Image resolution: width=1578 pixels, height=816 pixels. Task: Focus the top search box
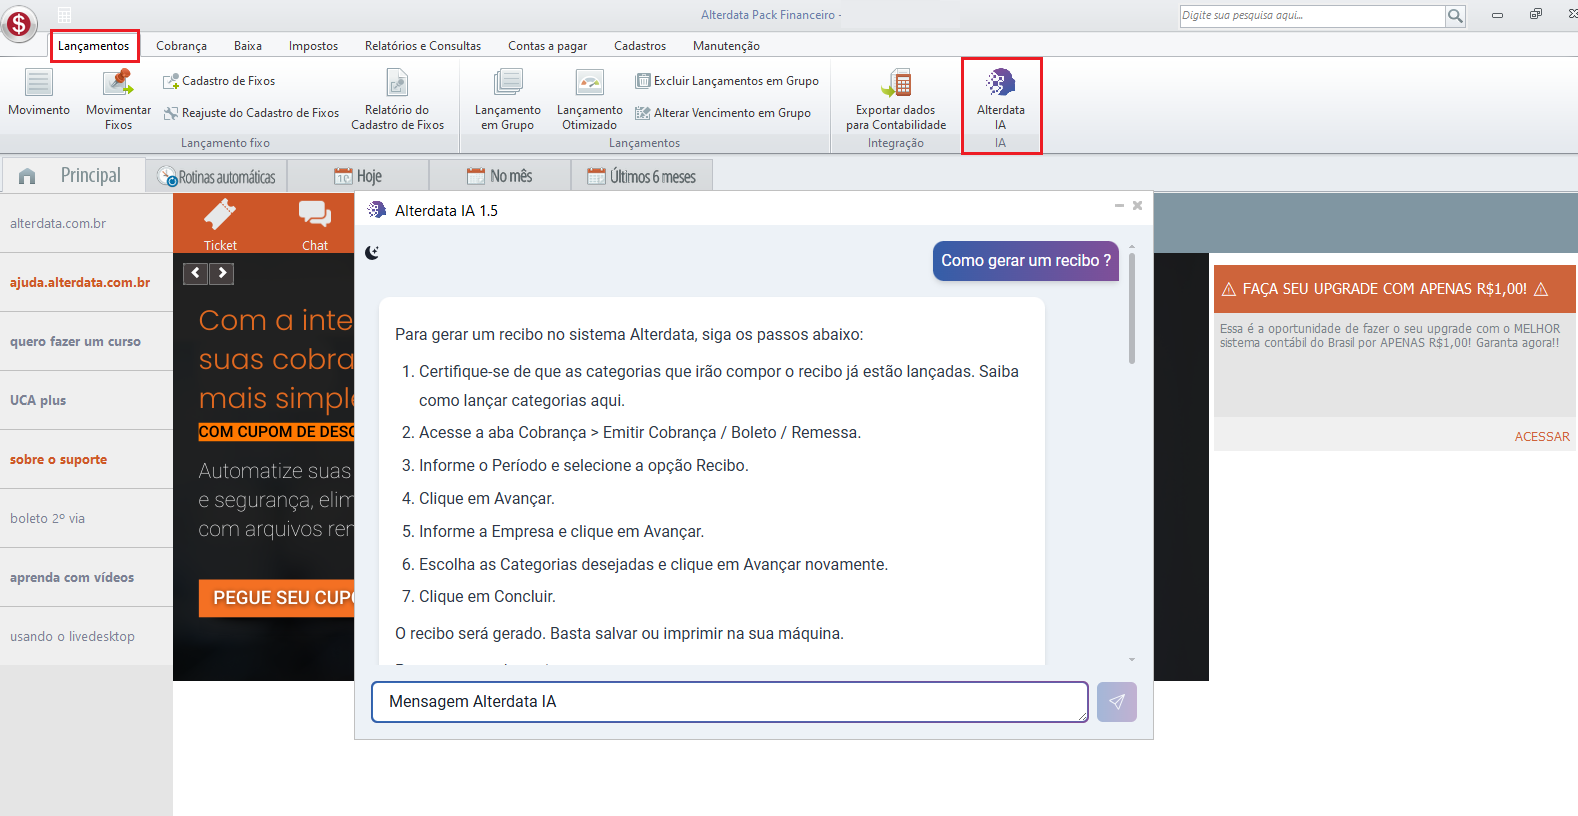pos(1312,16)
